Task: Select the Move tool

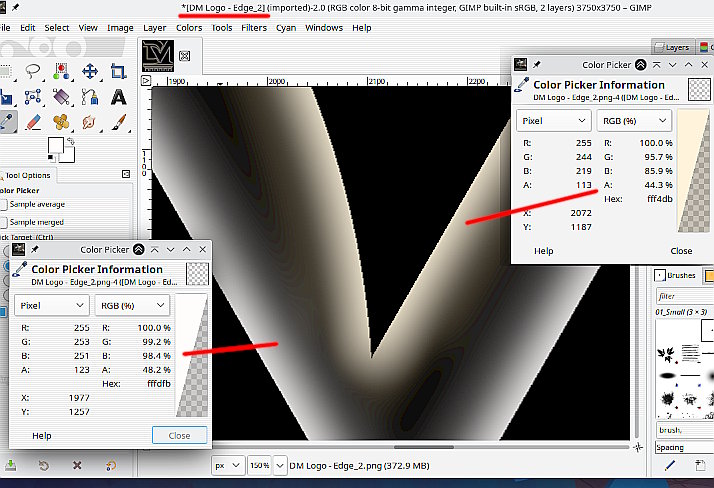Action: click(90, 71)
